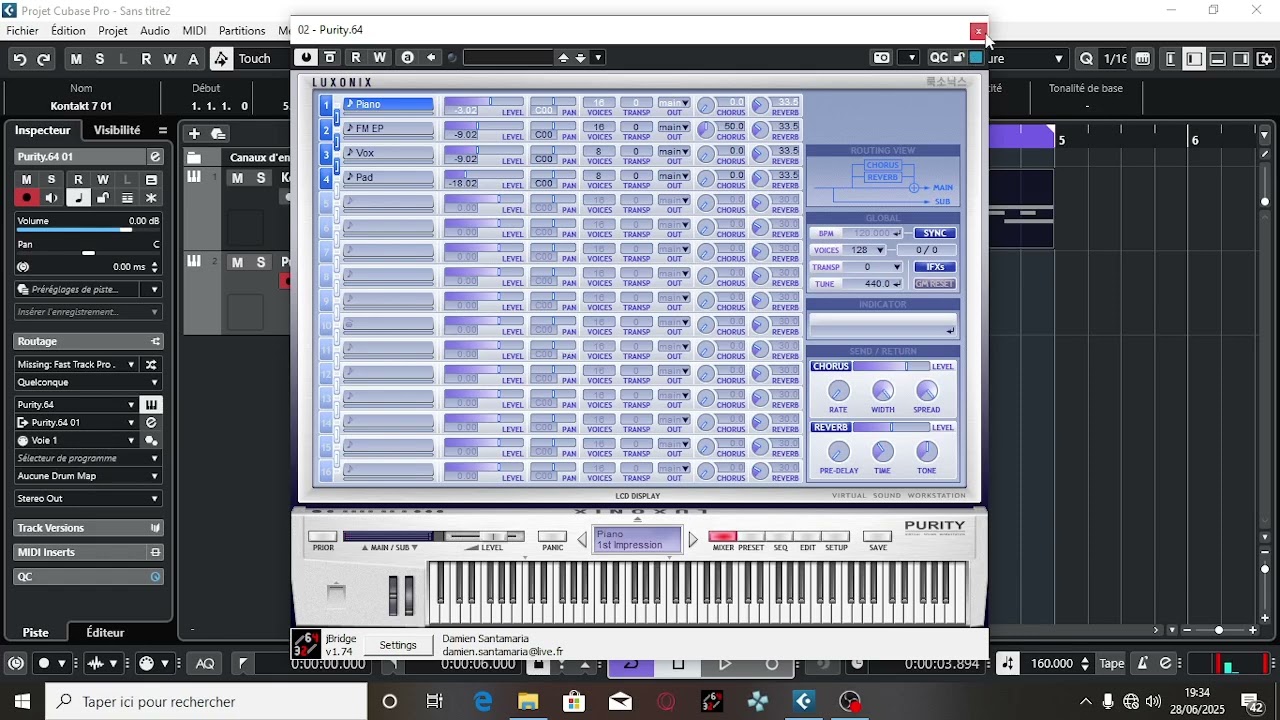Select the Vox channel name in mixer

[389, 153]
